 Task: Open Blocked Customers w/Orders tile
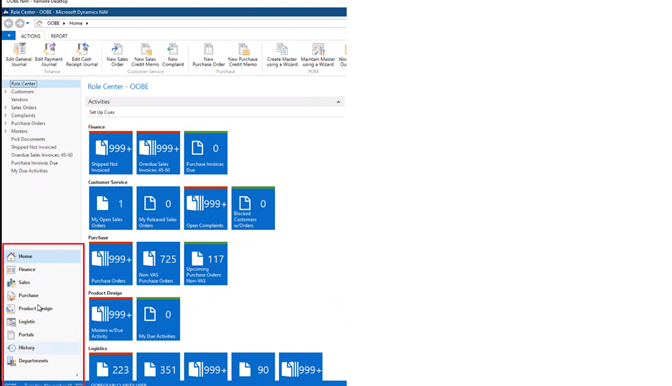253,208
